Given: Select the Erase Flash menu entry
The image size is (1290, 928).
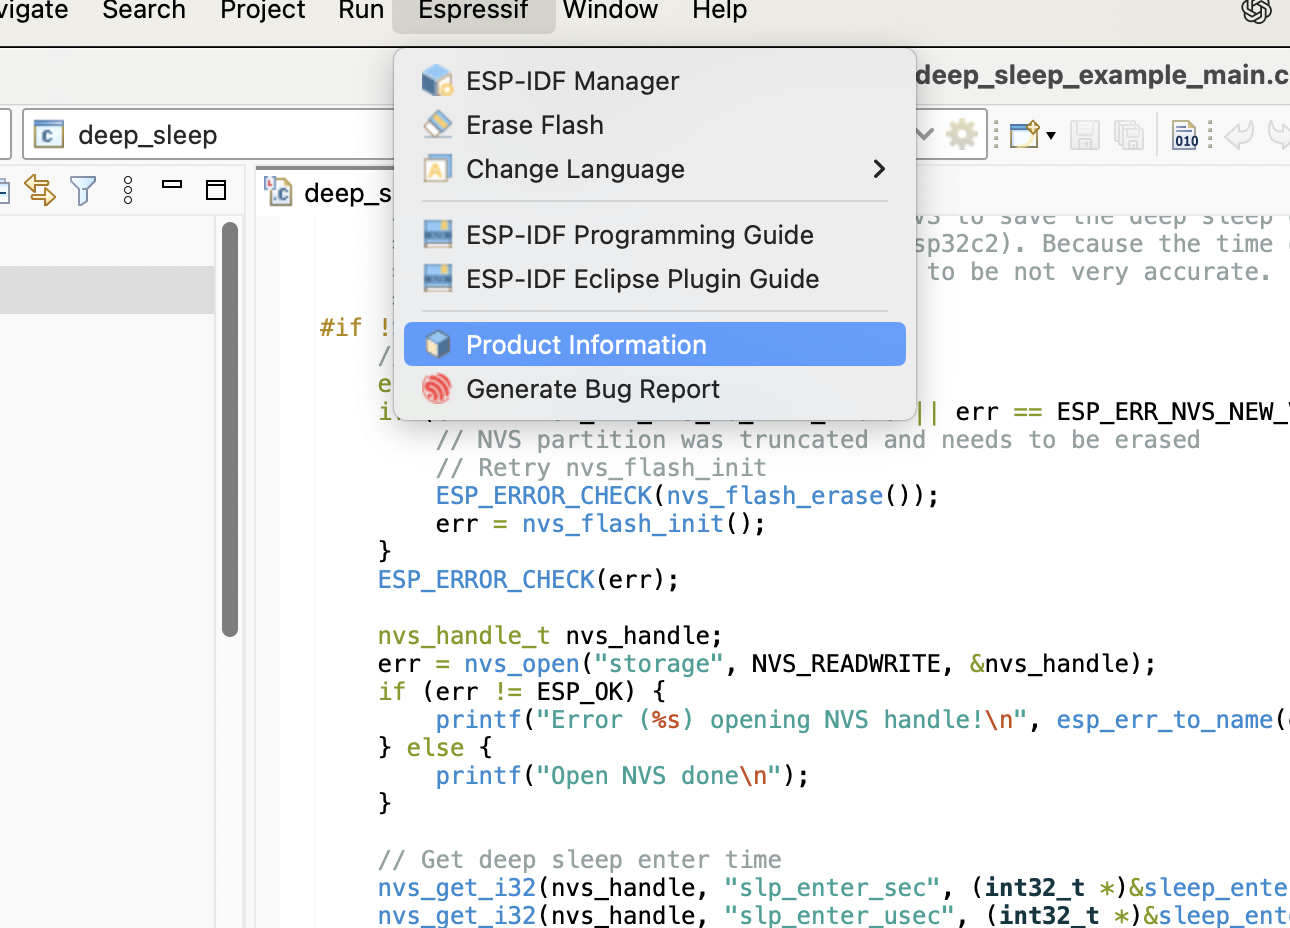Looking at the screenshot, I should pos(655,125).
